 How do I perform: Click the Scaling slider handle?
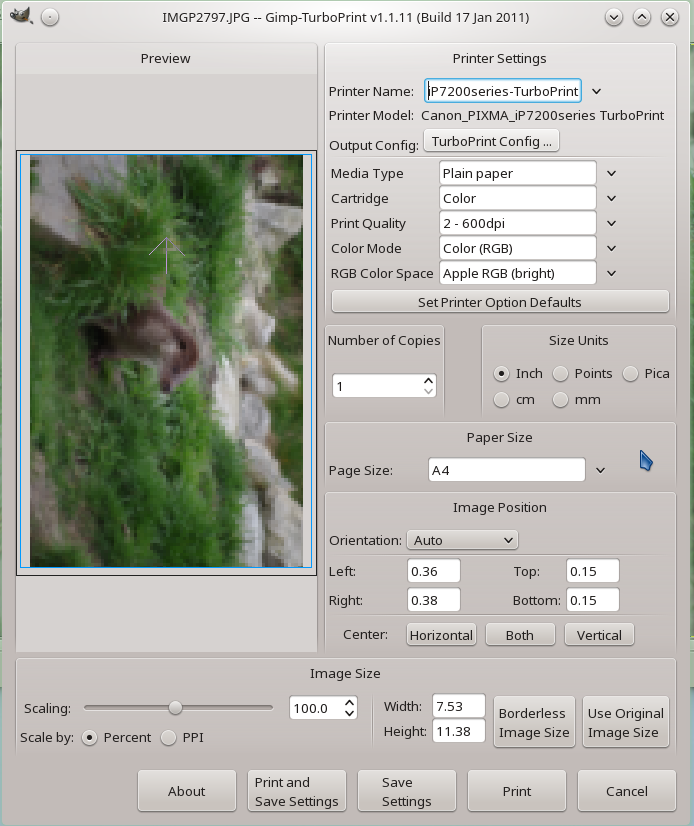(x=176, y=708)
